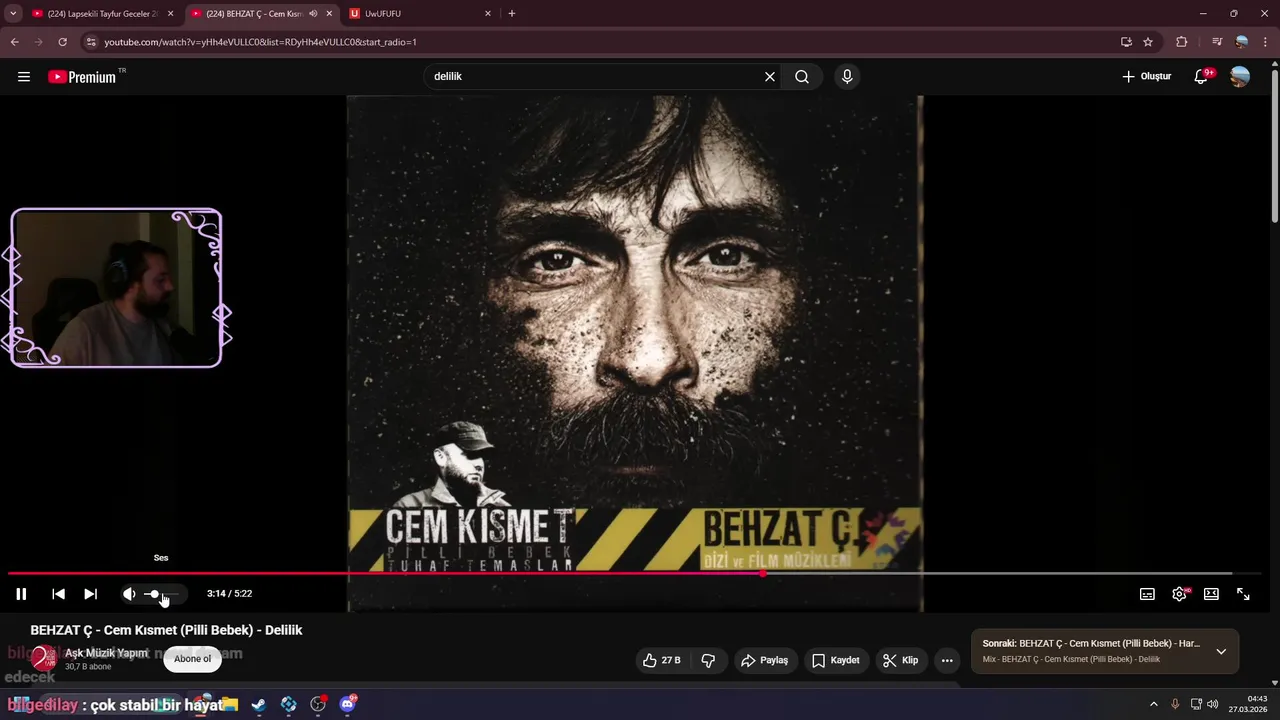This screenshot has width=1280, height=720.
Task: Clear the search text with X icon
Action: [x=770, y=77]
